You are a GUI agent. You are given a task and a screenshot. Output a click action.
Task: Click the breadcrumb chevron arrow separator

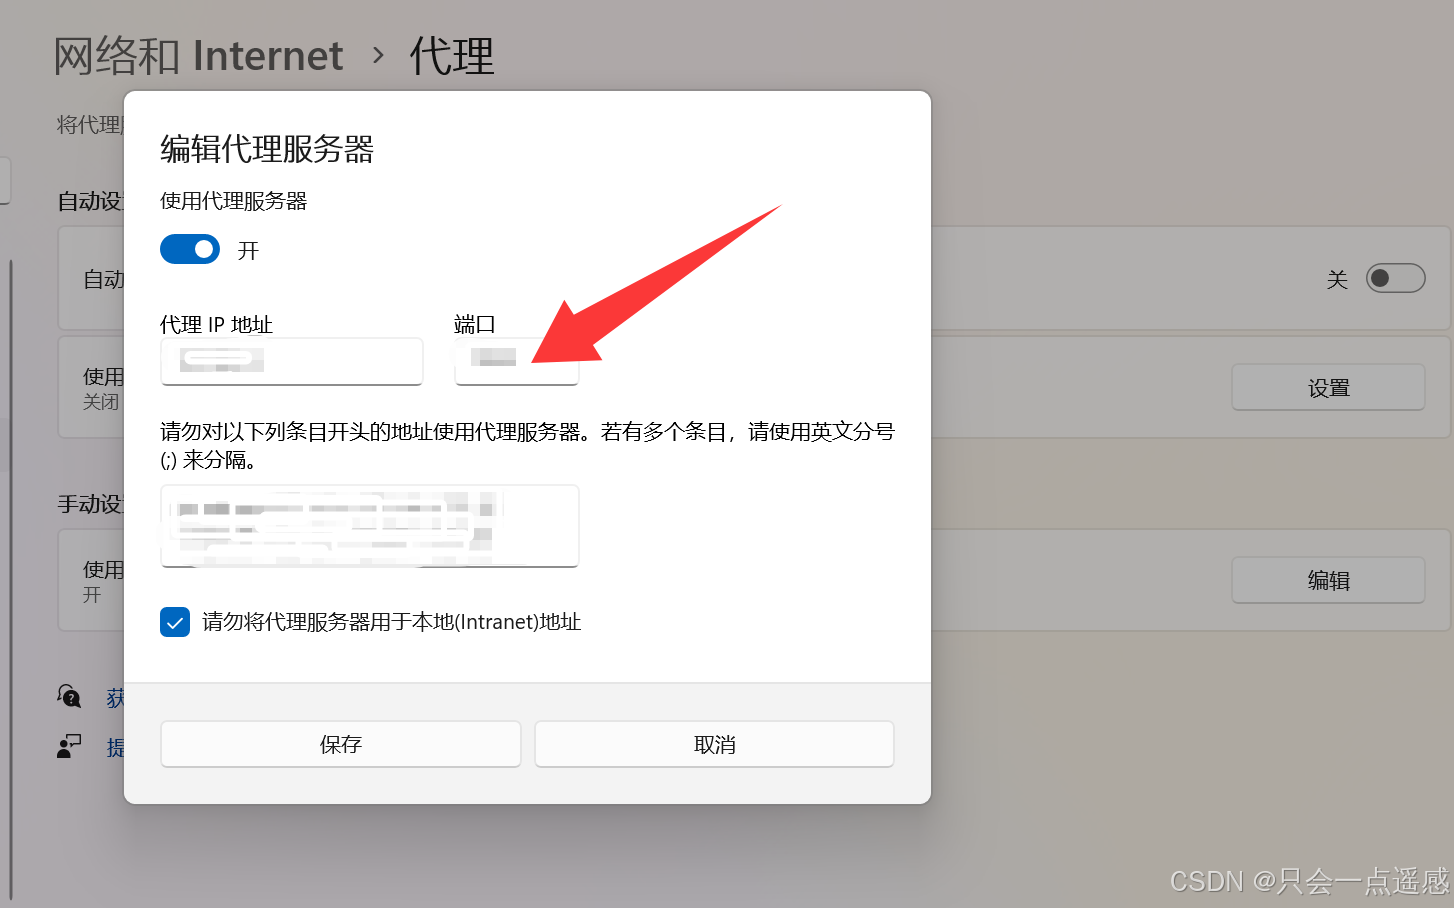(x=378, y=55)
